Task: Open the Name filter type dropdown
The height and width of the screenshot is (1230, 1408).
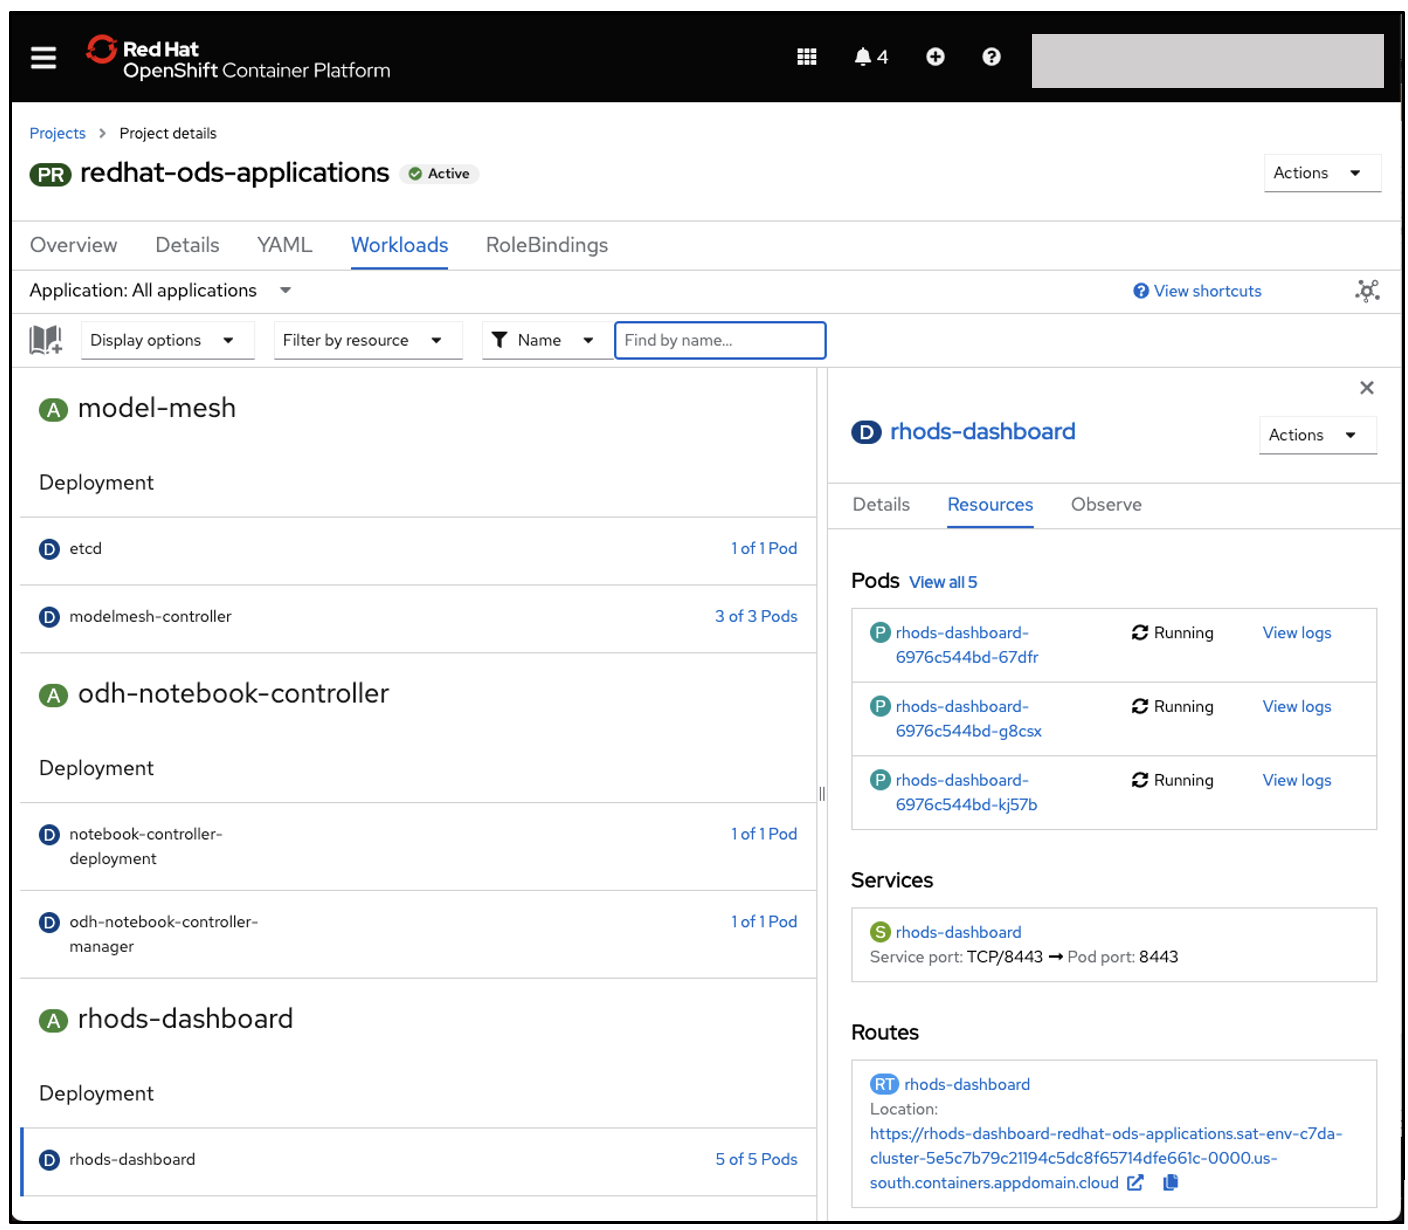Action: click(x=547, y=340)
